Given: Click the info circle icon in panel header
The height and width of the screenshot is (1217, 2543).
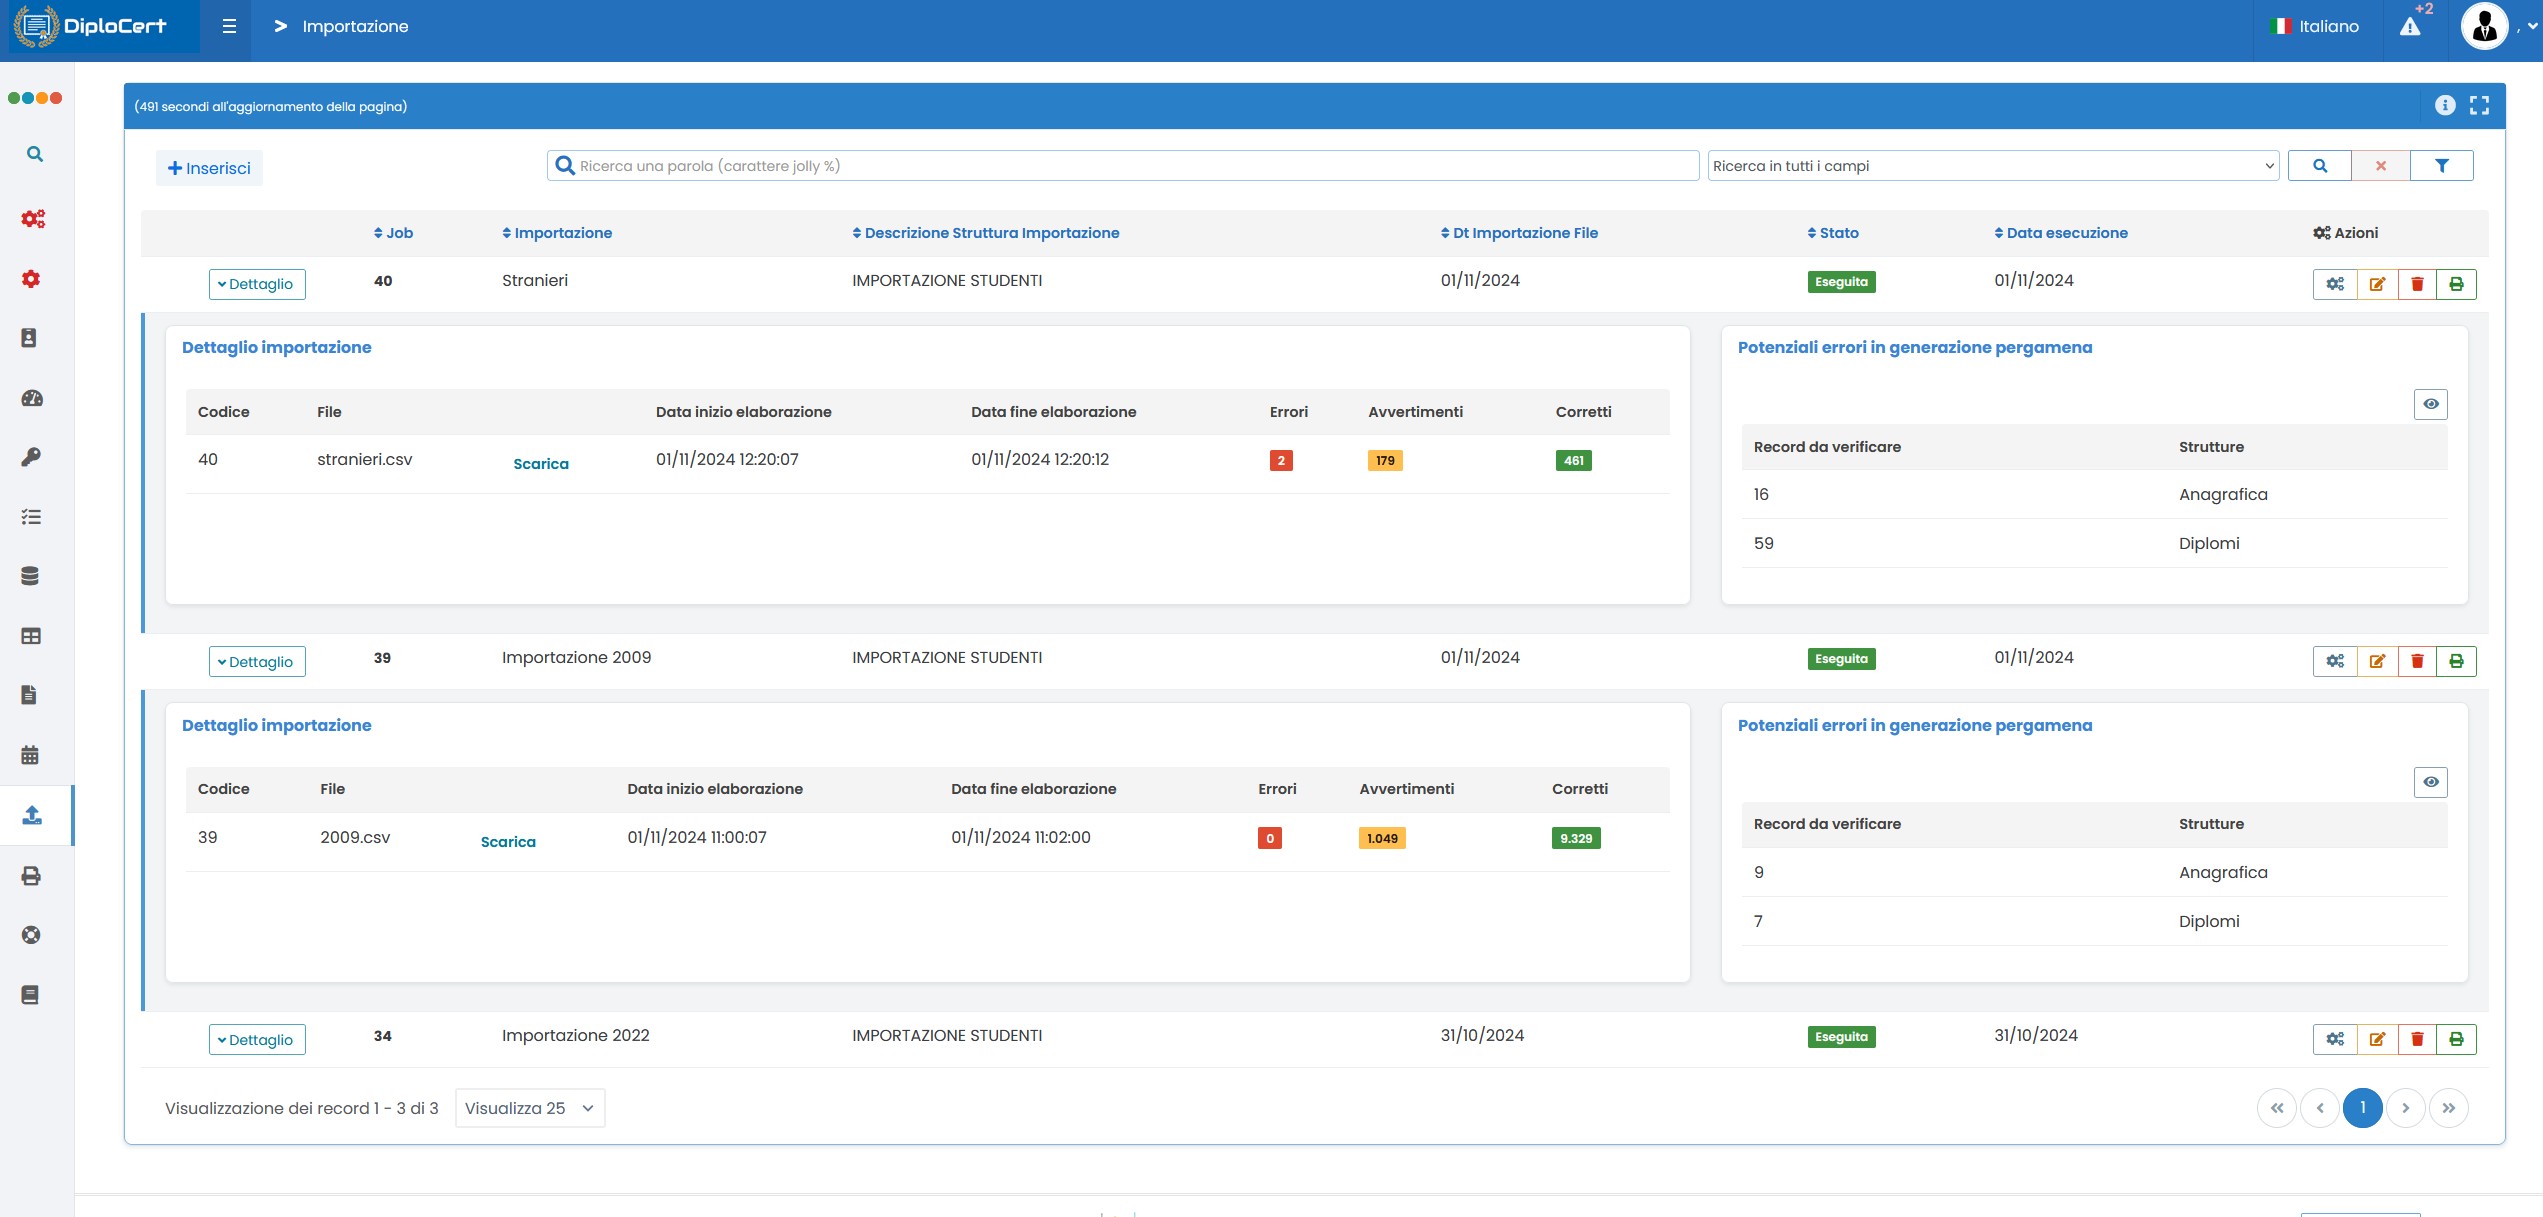Looking at the screenshot, I should tap(2444, 106).
